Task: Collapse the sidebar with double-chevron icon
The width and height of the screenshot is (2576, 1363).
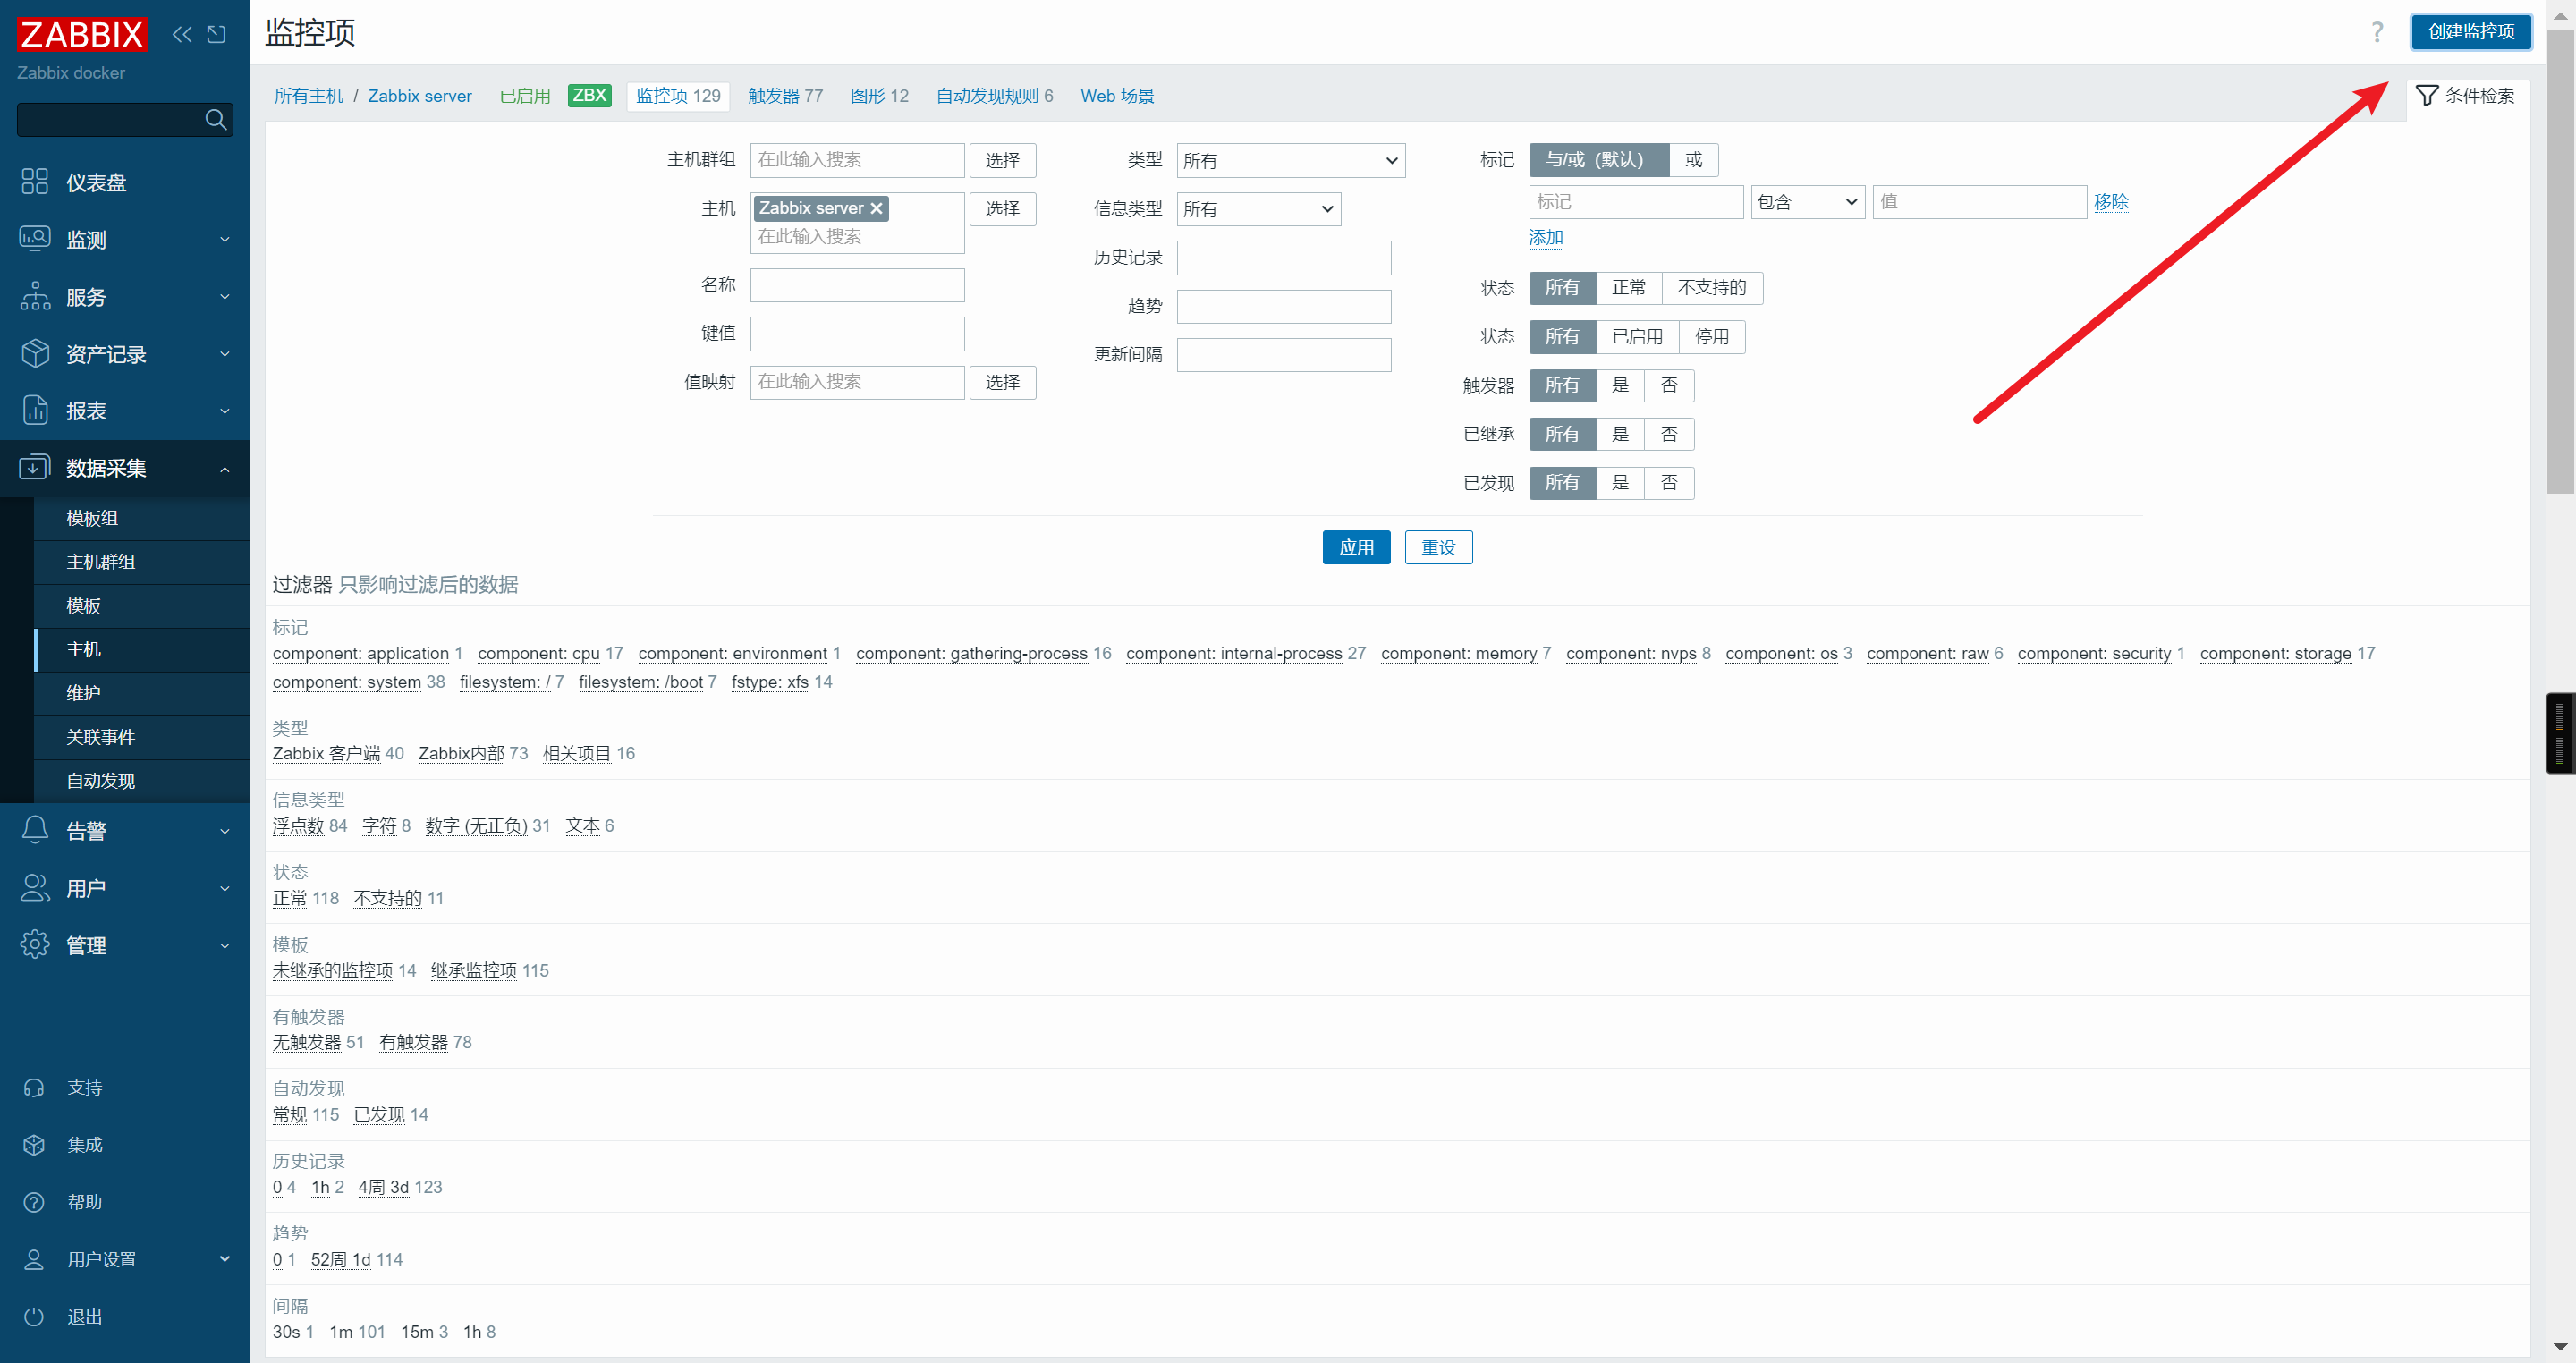Action: tap(182, 34)
